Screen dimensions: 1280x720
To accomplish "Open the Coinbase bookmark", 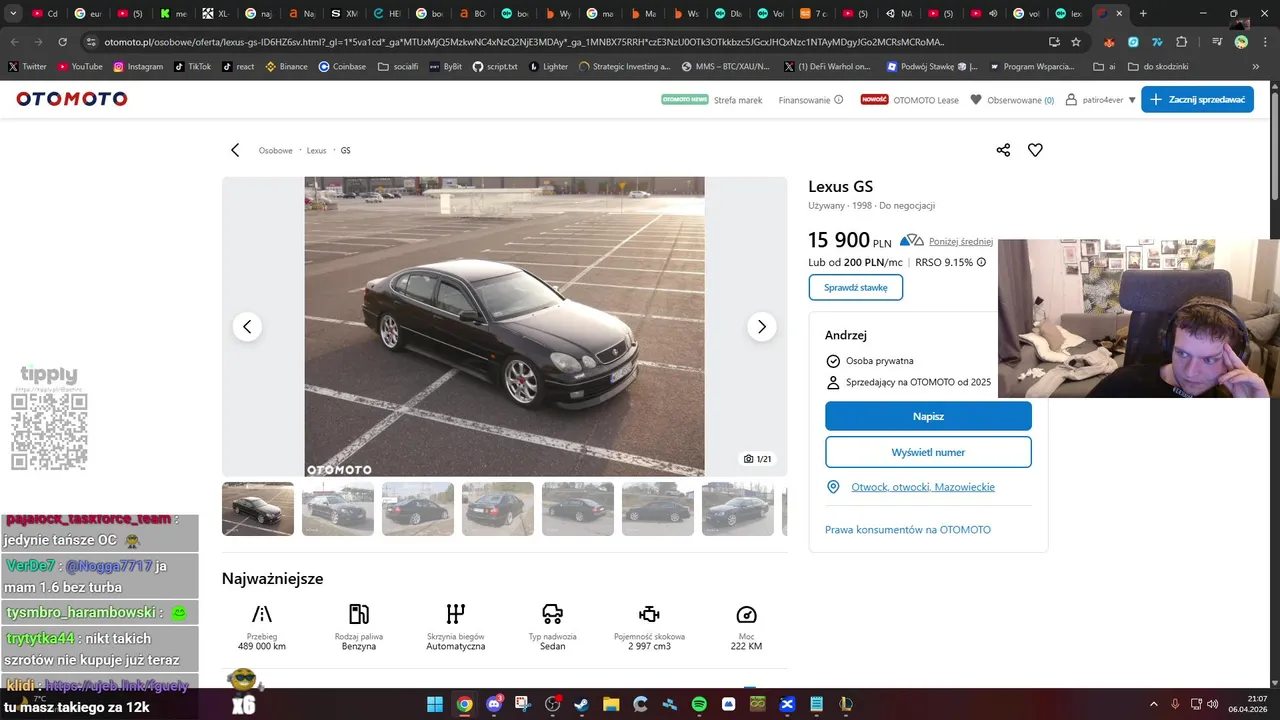I will click(x=342, y=66).
